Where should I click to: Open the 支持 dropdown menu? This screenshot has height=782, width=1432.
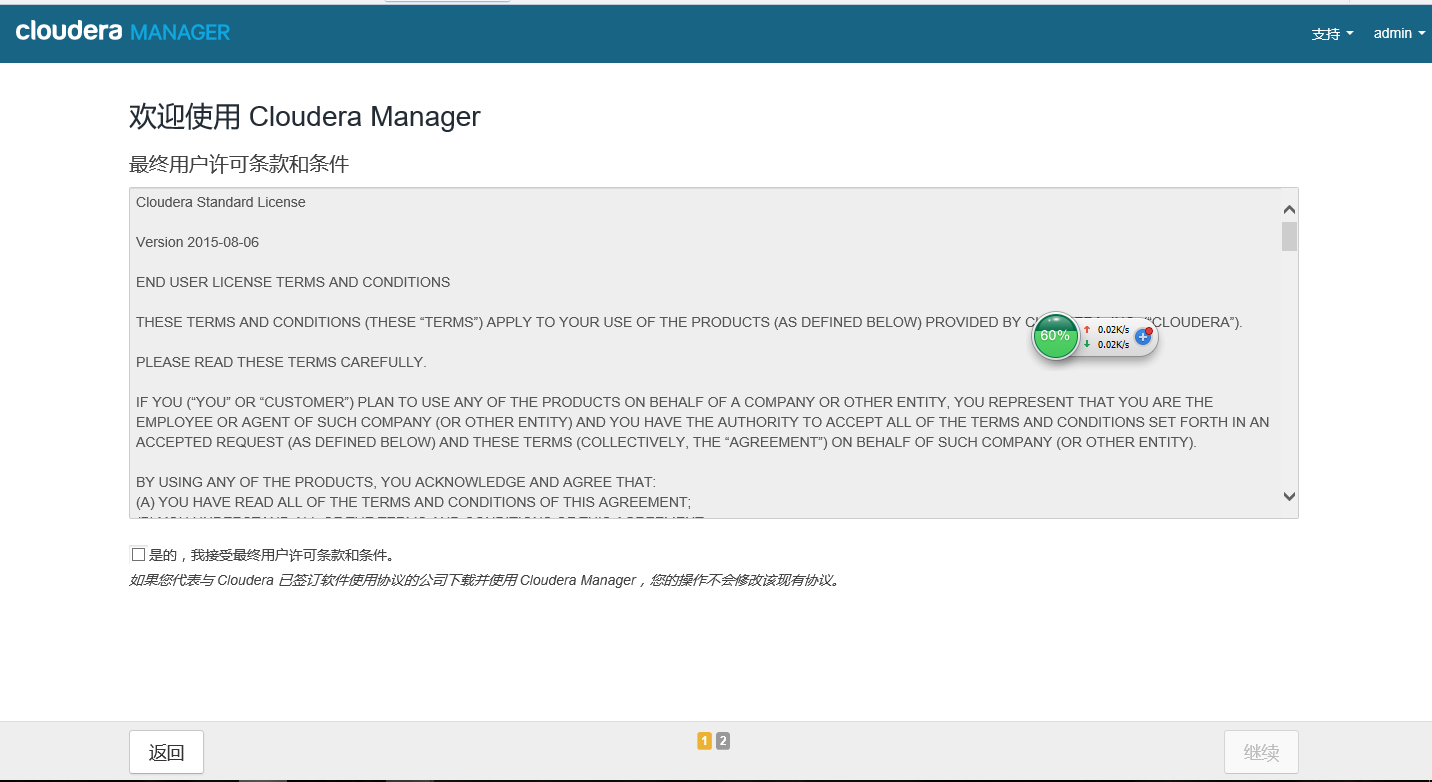(x=1332, y=34)
